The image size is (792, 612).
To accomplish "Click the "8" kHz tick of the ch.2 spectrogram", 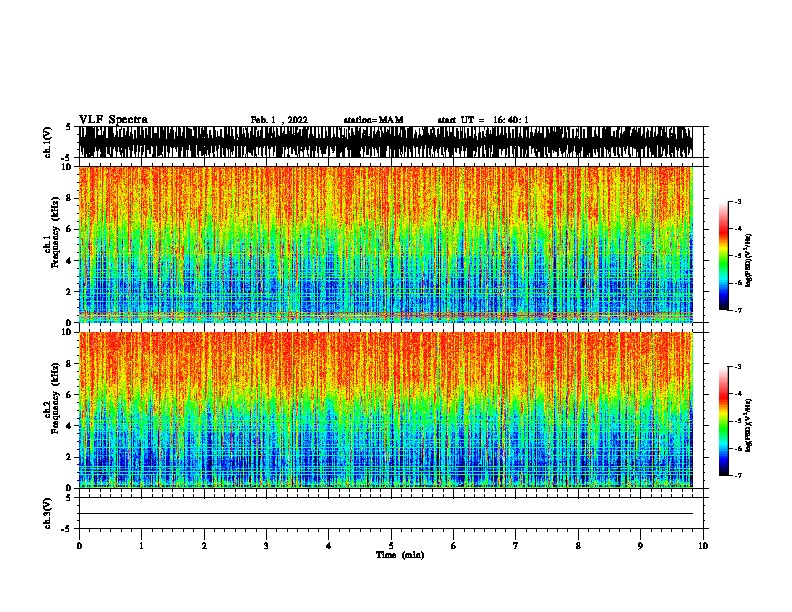I will (x=70, y=364).
